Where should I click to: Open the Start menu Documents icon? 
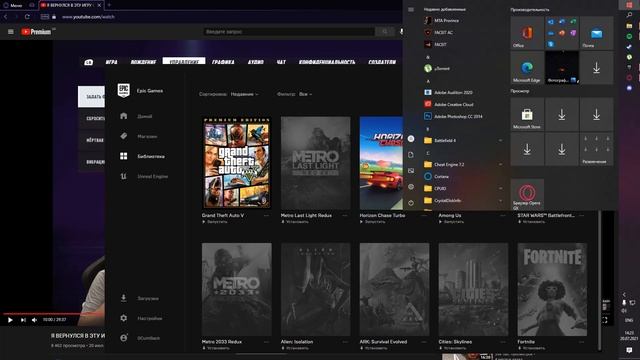411,155
